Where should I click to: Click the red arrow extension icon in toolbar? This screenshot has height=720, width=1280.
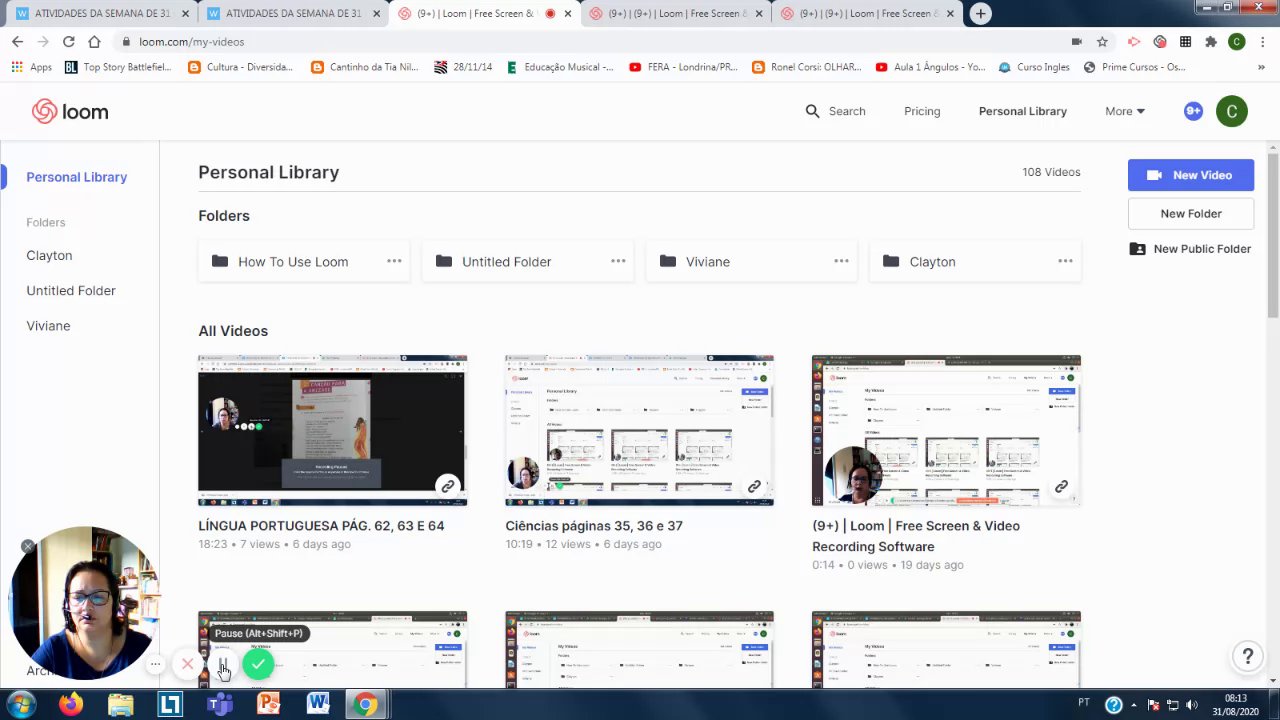tap(1134, 42)
